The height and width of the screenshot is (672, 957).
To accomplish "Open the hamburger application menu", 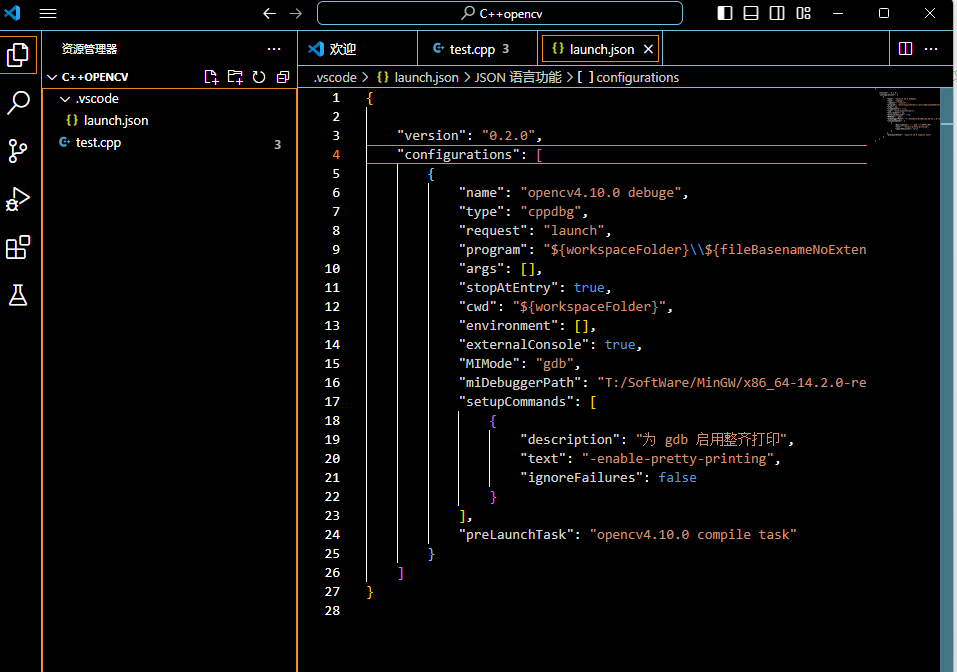I will [48, 13].
